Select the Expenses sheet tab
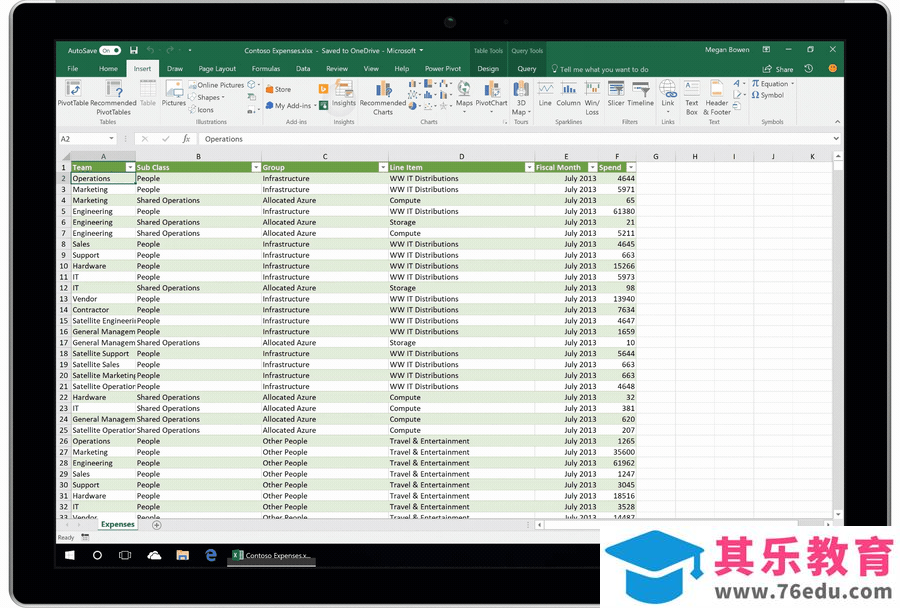This screenshot has height=608, width=900. [118, 525]
